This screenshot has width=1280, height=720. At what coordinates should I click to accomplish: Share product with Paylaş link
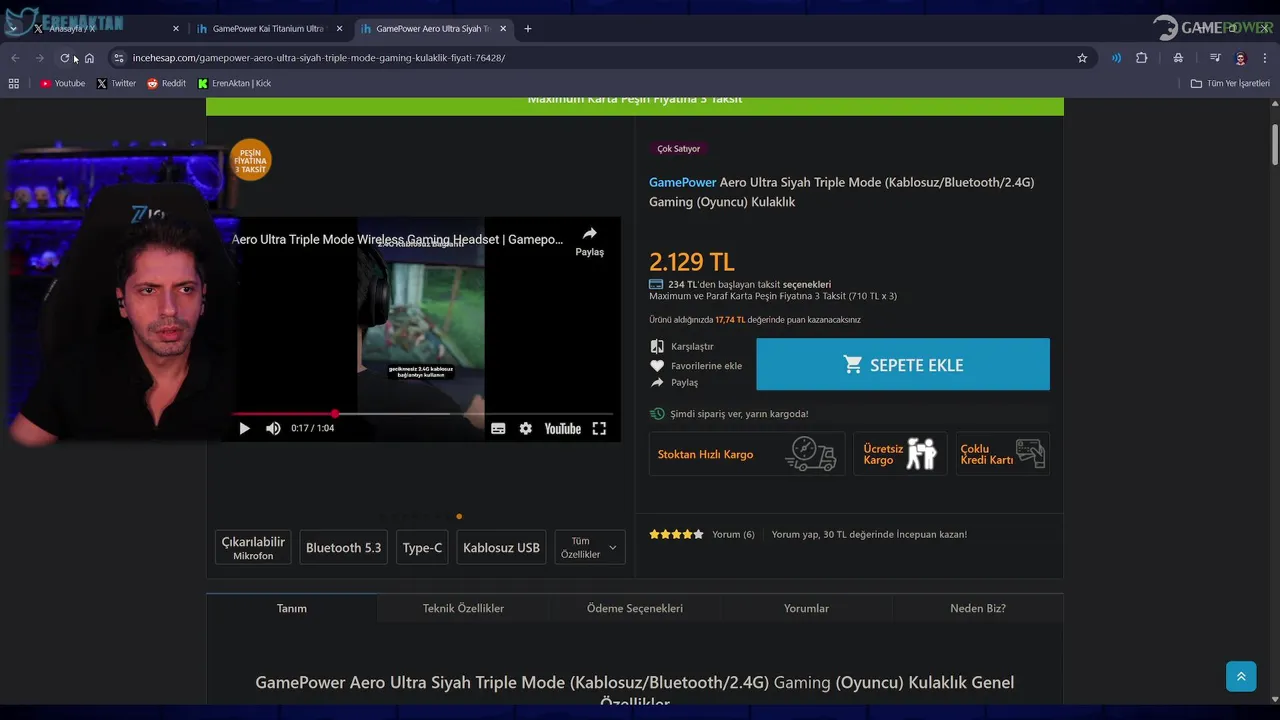pyautogui.click(x=674, y=382)
